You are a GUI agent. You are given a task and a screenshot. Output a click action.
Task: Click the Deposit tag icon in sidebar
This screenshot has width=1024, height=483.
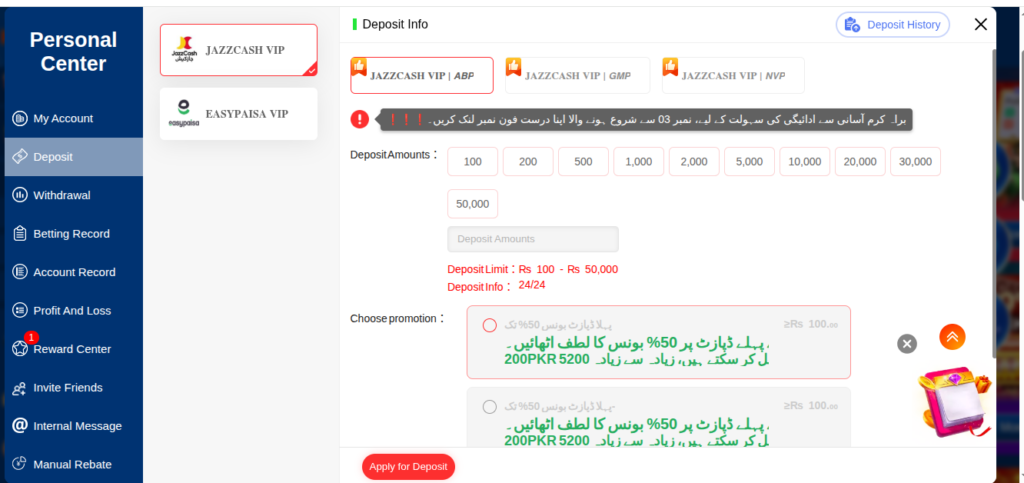[20, 157]
